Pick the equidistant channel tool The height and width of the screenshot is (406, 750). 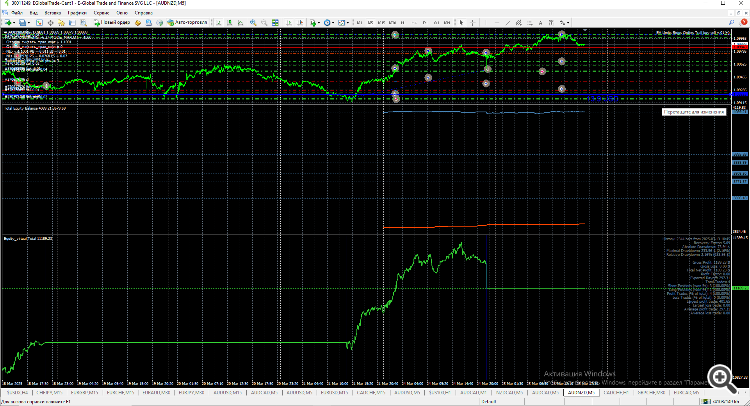pyautogui.click(x=518, y=22)
